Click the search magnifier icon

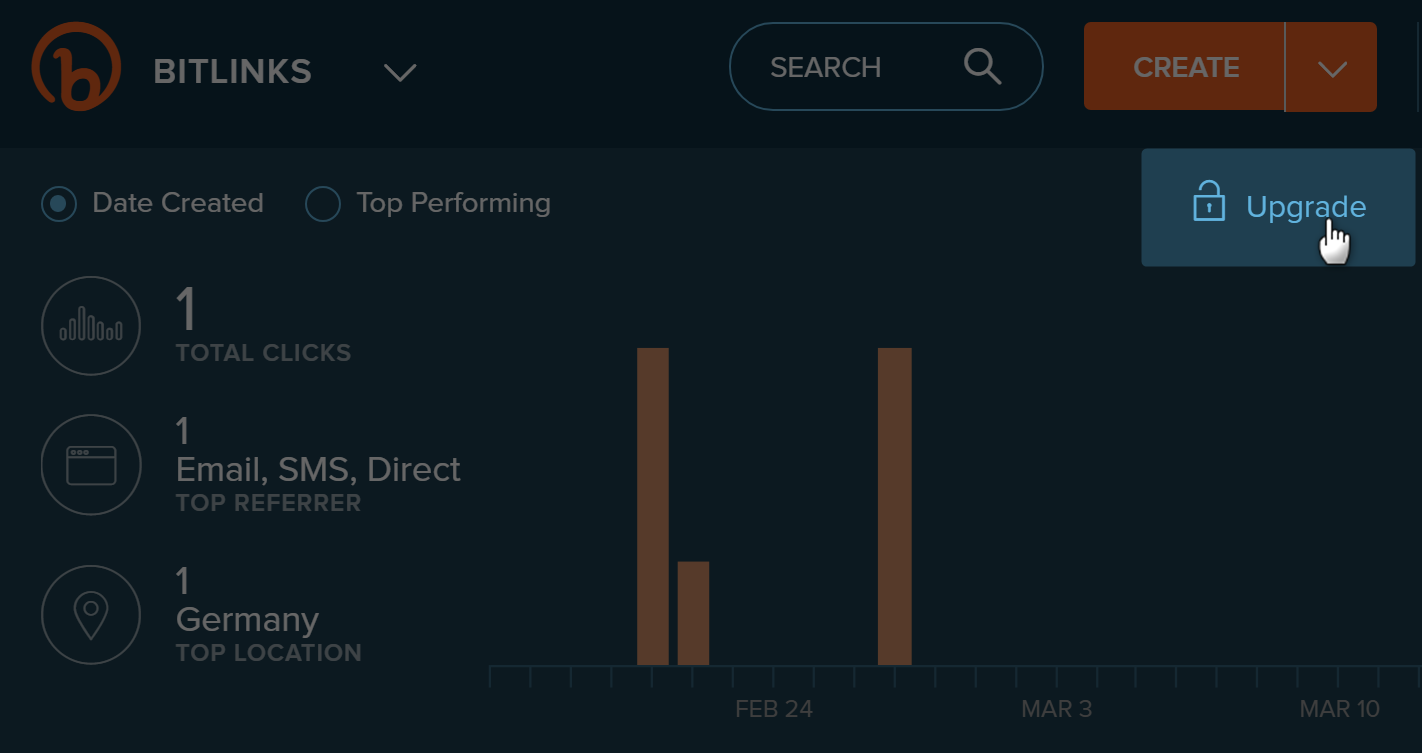tap(982, 67)
